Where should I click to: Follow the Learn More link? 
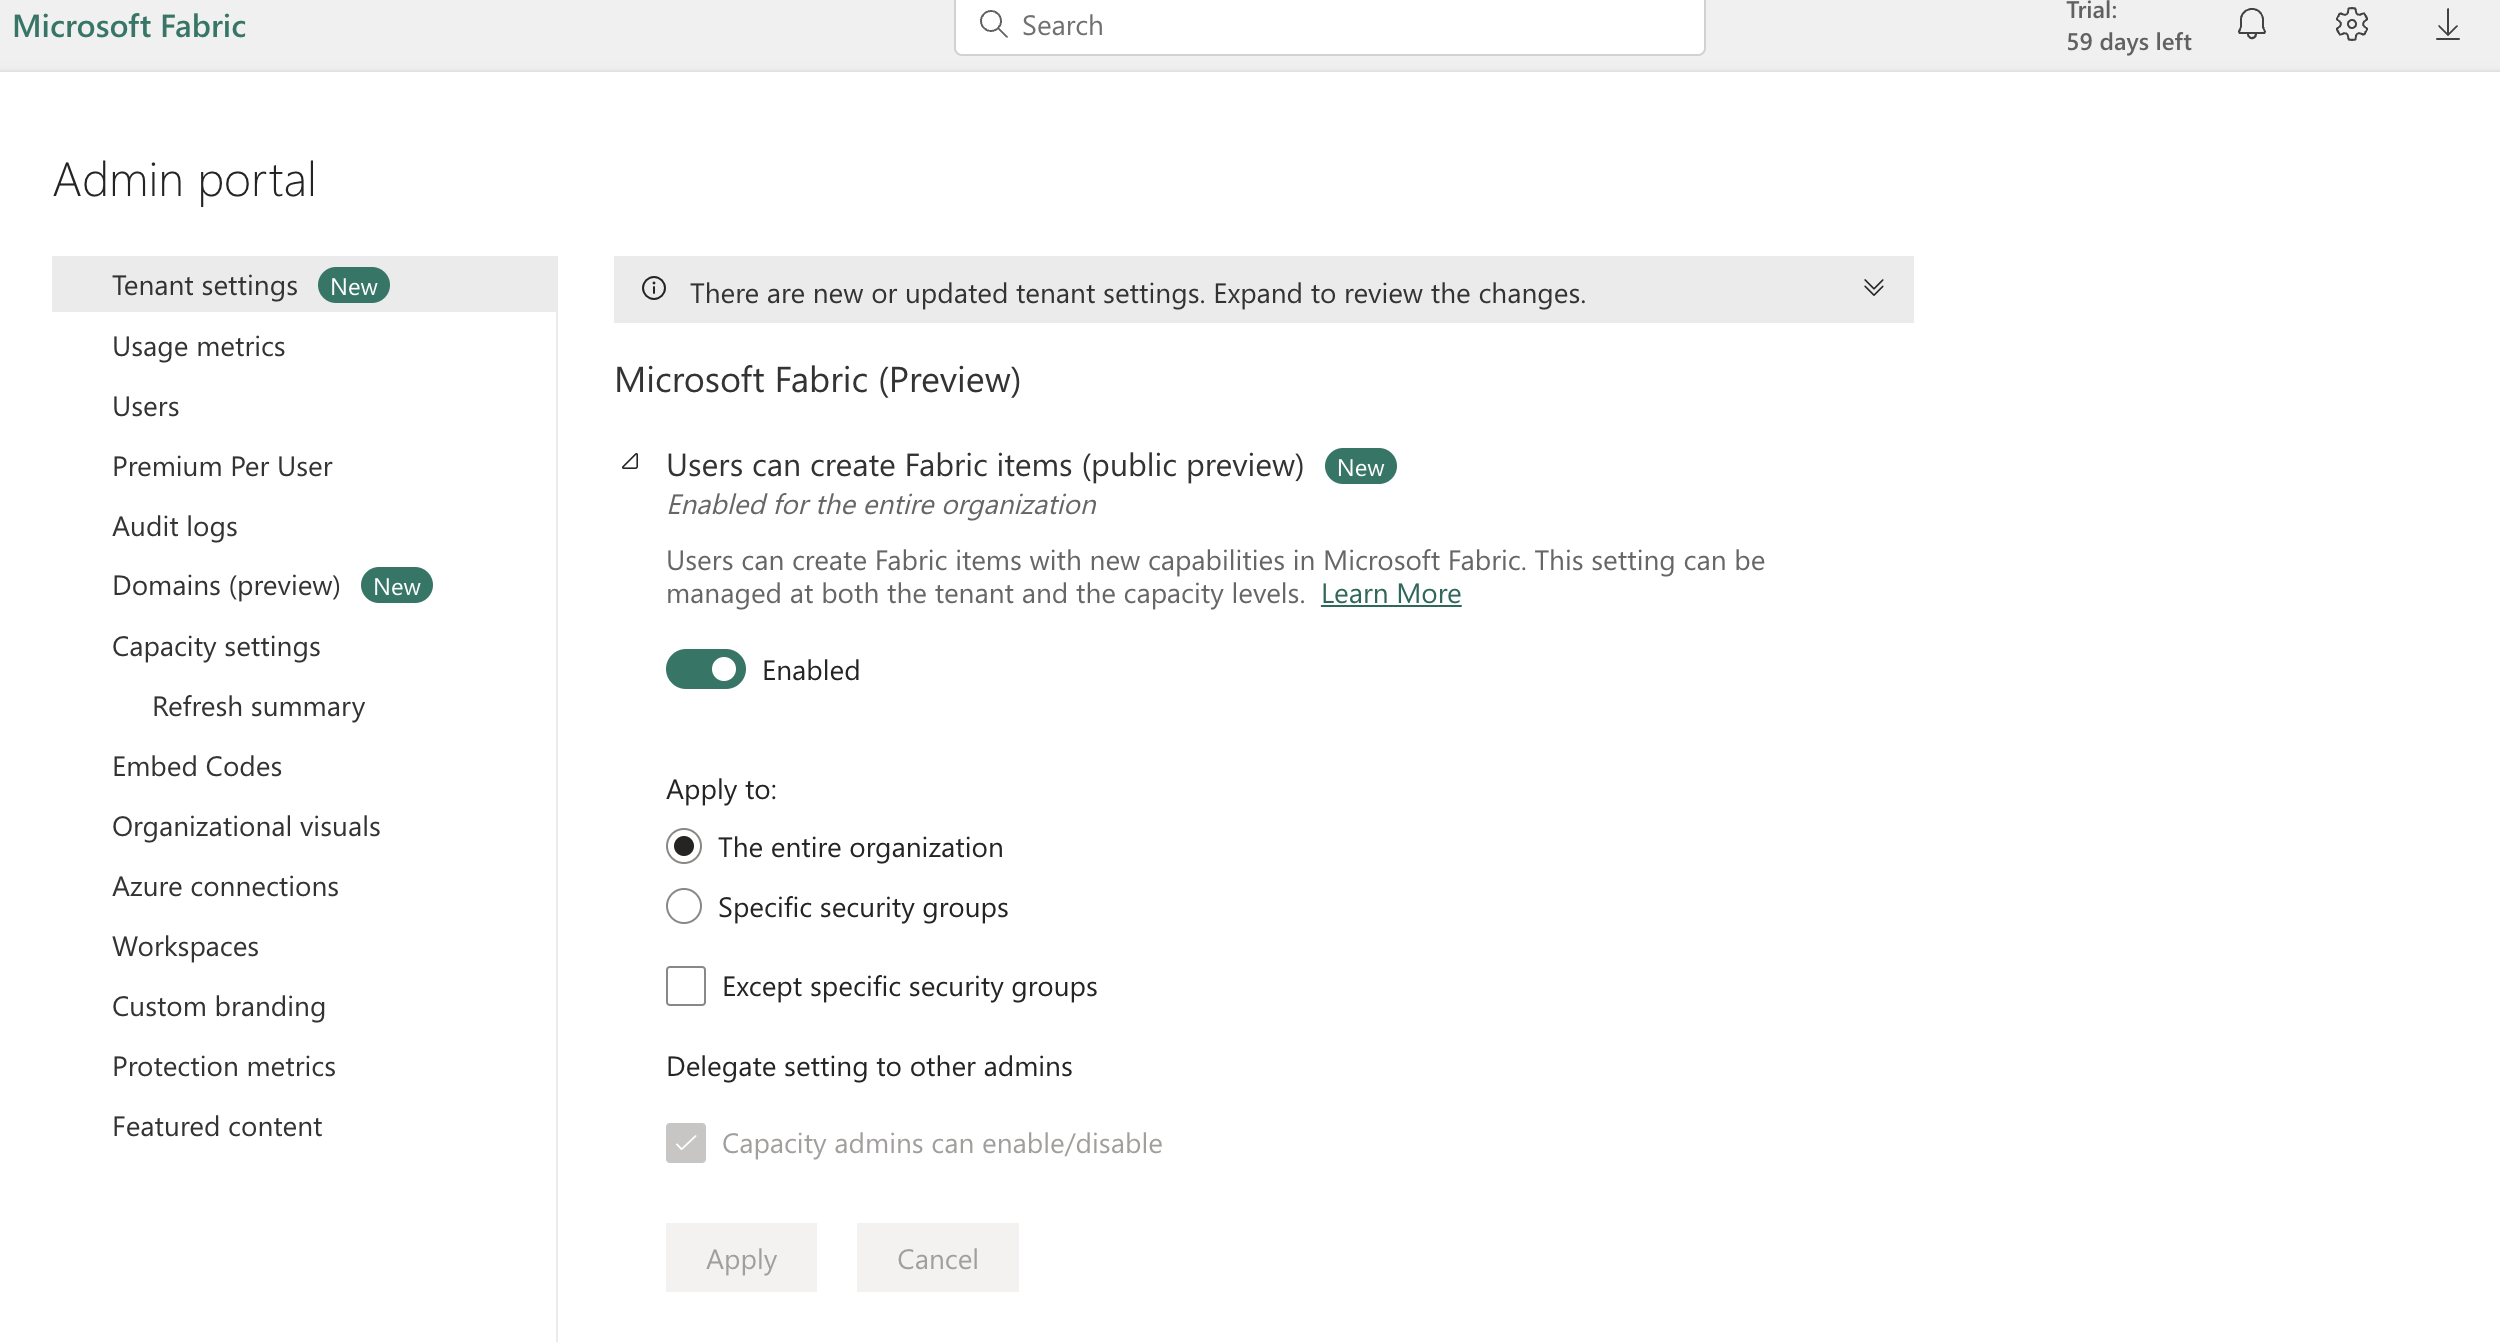click(x=1391, y=594)
